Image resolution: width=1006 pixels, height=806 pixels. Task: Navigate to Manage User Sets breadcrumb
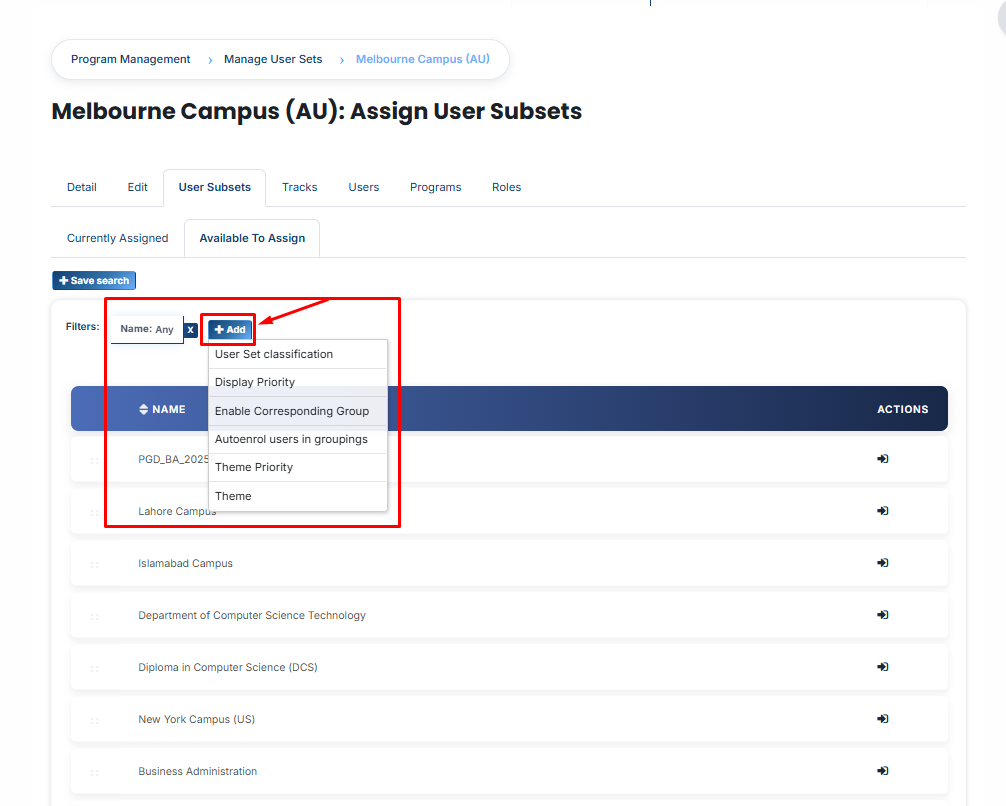point(273,59)
